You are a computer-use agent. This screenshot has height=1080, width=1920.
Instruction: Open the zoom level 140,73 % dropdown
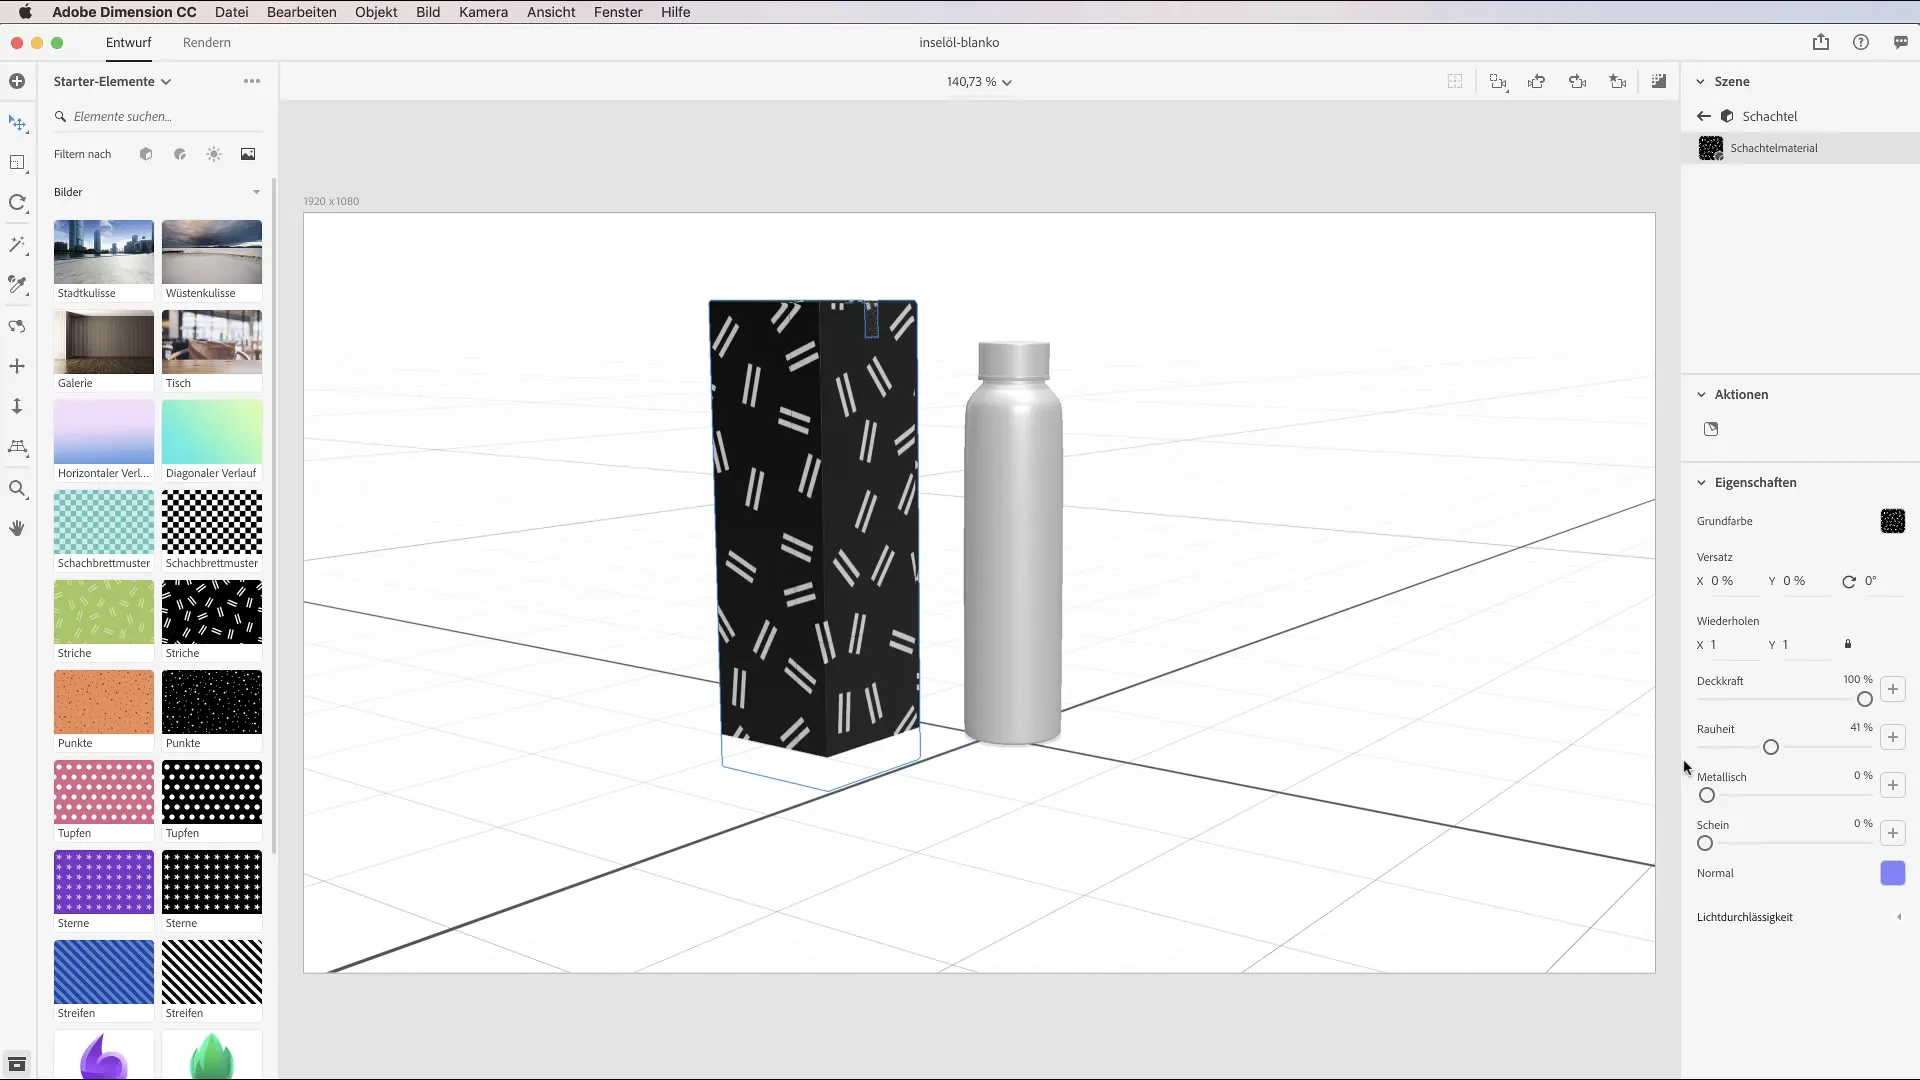[979, 82]
